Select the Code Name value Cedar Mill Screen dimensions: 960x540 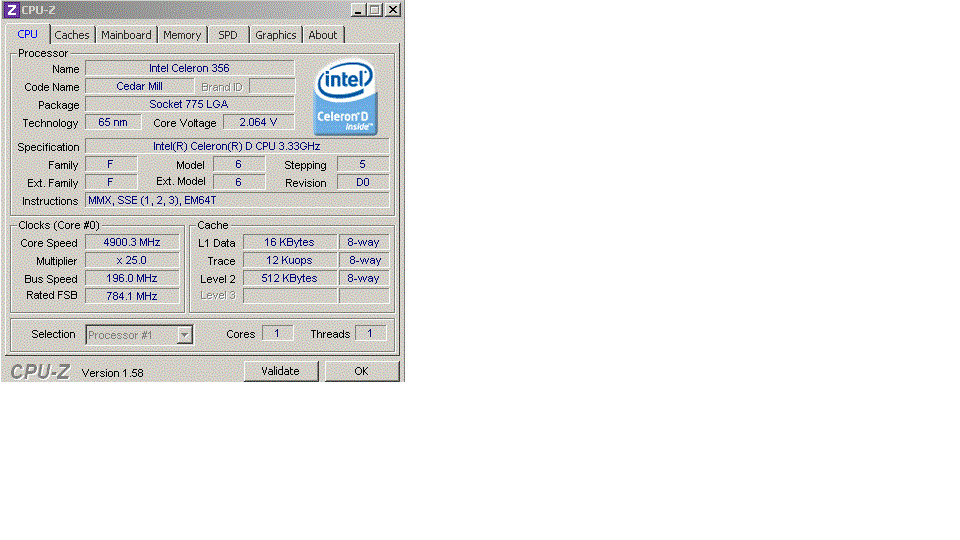tap(140, 86)
